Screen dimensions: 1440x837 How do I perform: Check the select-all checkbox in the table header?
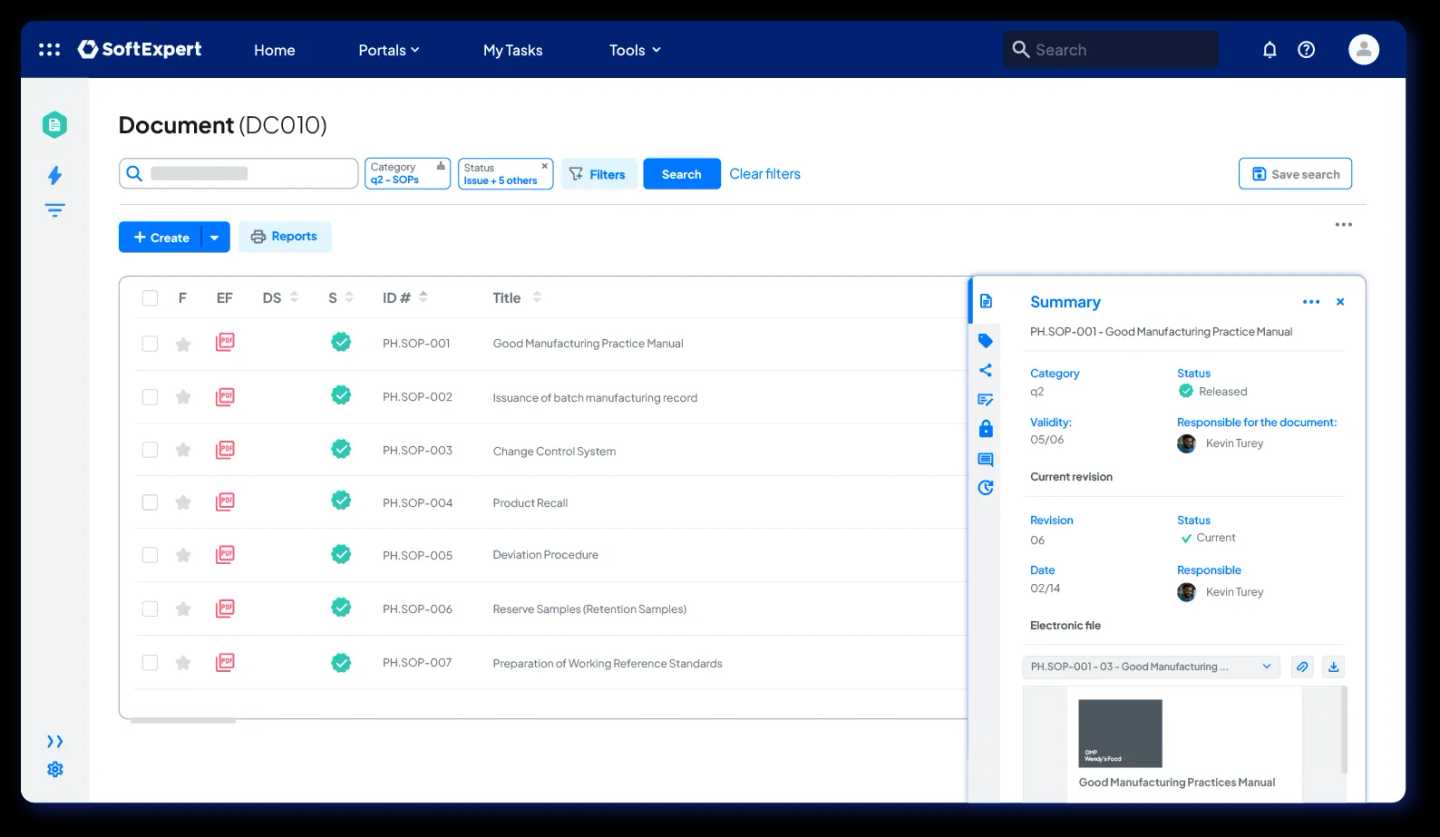click(150, 297)
